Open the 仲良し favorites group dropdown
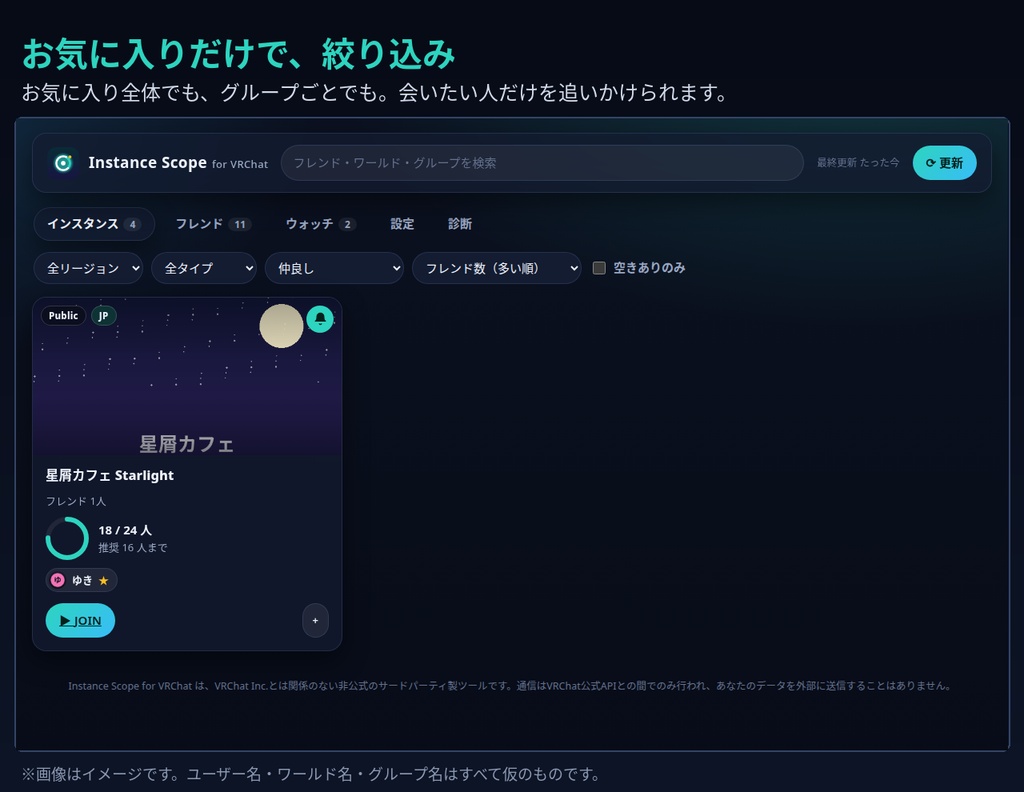The image size is (1024, 792). click(x=334, y=268)
